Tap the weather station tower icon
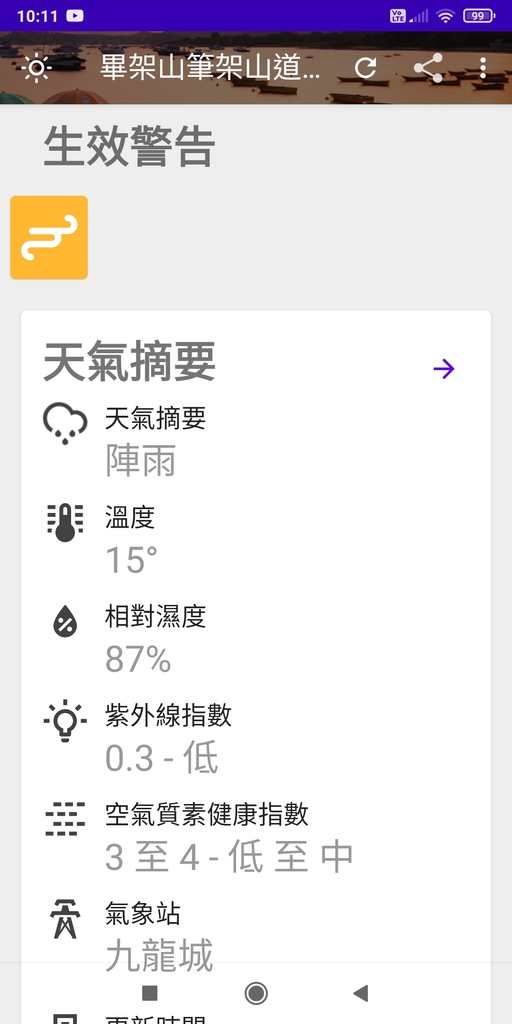 click(x=65, y=918)
